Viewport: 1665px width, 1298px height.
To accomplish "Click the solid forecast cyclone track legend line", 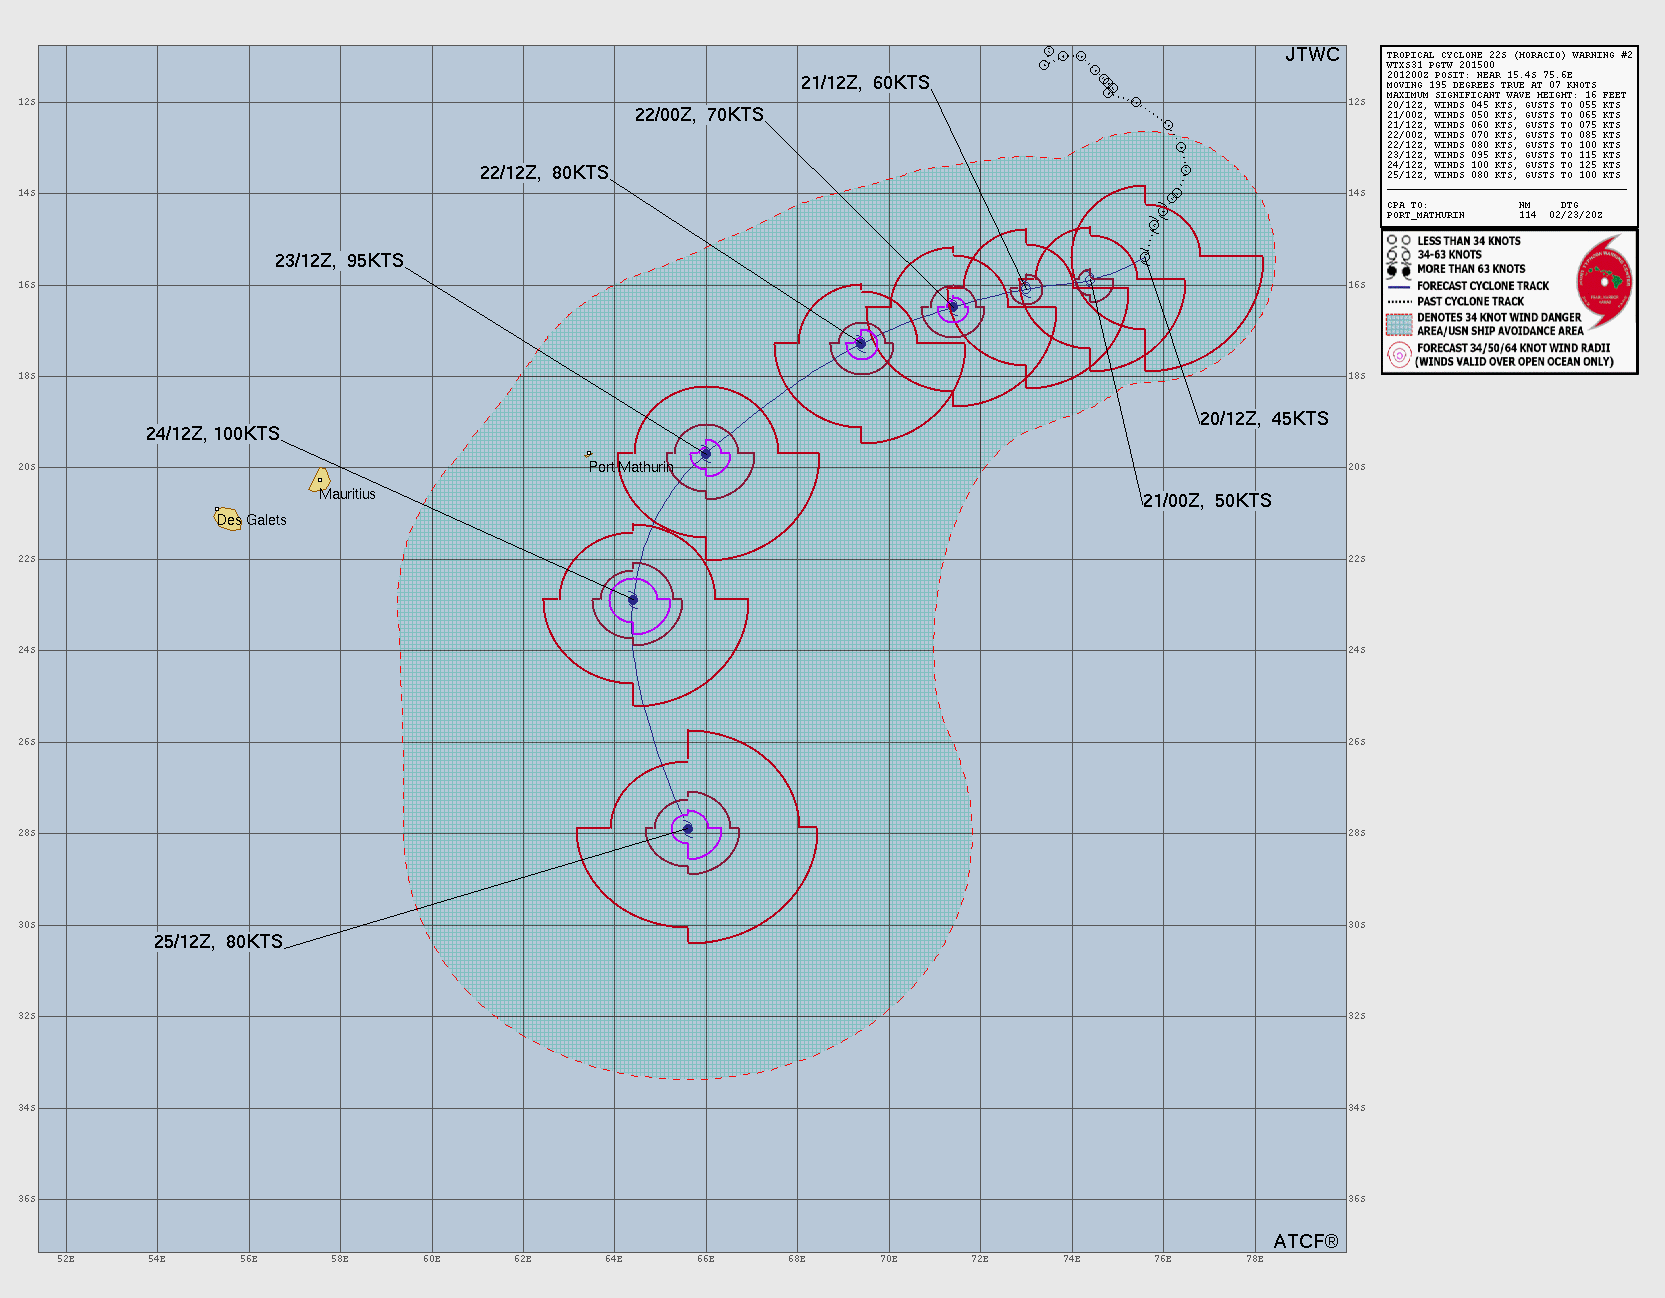I will pyautogui.click(x=1399, y=286).
